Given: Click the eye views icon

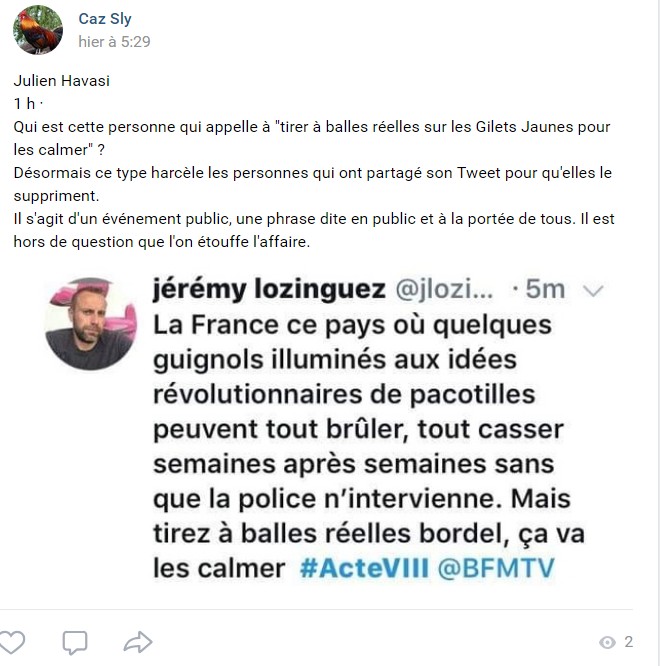Looking at the screenshot, I should 607,642.
